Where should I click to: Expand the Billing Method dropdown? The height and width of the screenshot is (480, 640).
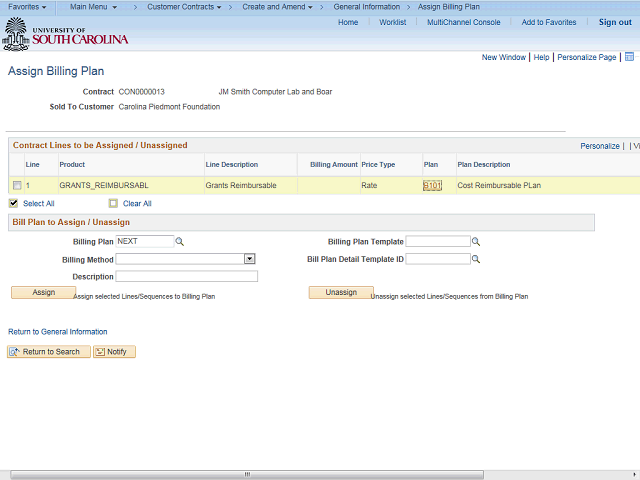[249, 259]
